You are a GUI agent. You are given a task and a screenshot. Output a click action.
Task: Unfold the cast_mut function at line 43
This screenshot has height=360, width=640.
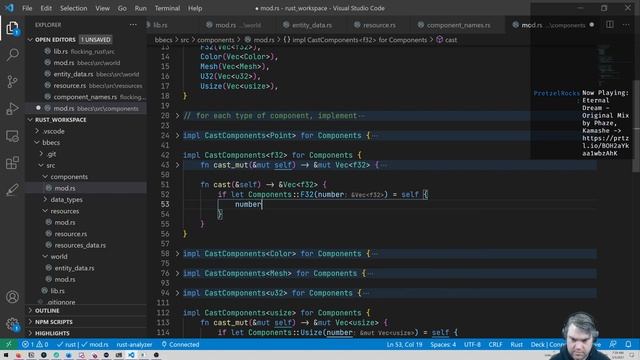178,165
